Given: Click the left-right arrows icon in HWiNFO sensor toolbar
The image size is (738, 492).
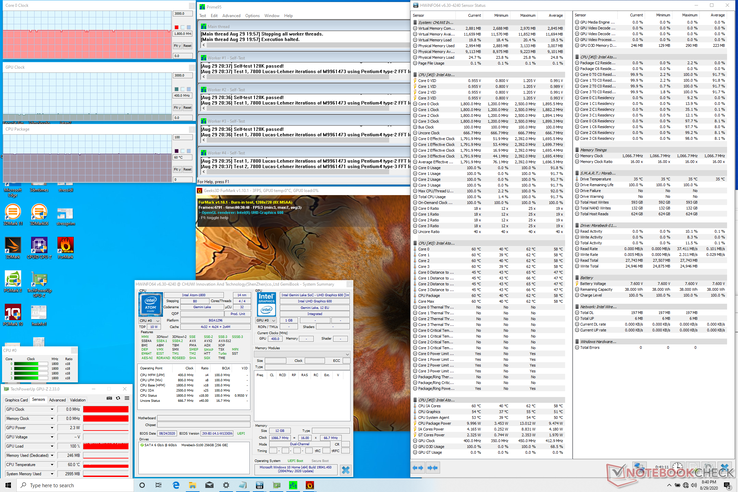Looking at the screenshot, I should pos(417,468).
